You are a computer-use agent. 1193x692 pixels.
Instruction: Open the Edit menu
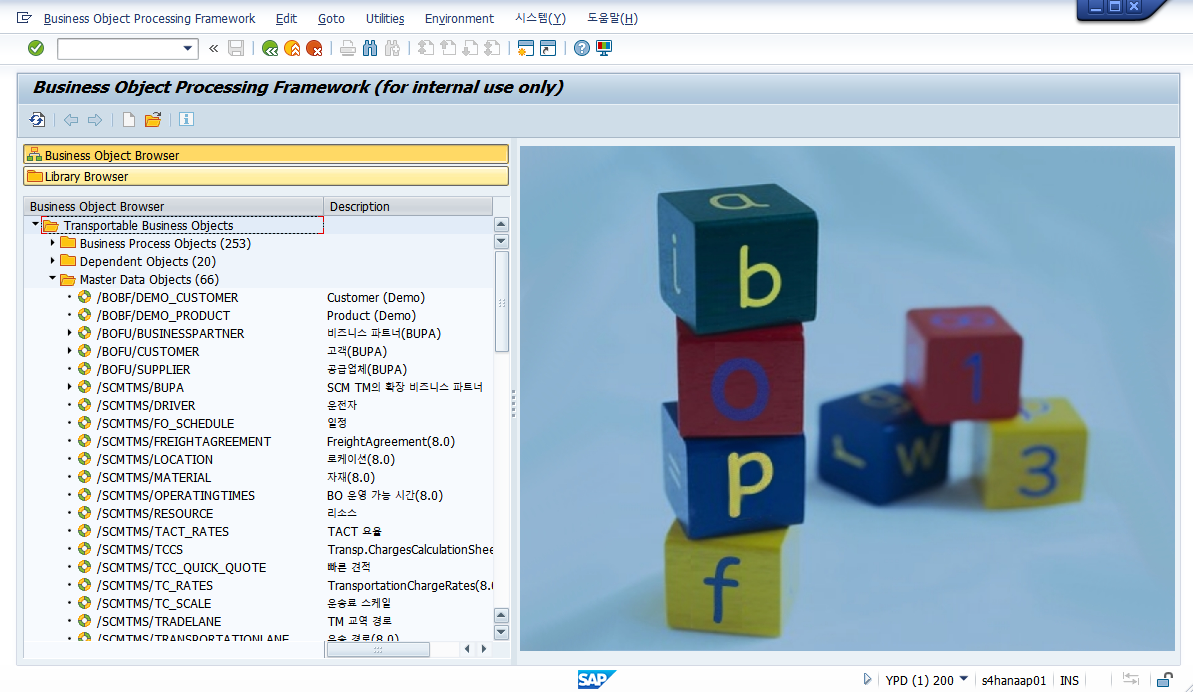(286, 18)
